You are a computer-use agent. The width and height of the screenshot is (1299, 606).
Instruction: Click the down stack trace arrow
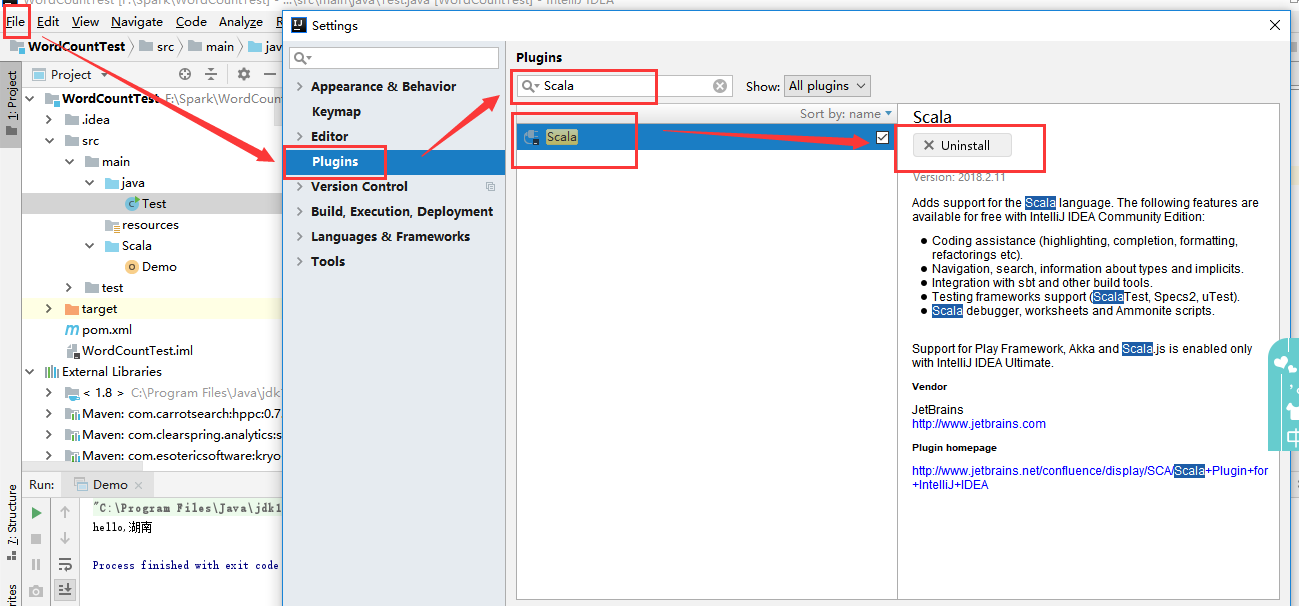point(65,538)
